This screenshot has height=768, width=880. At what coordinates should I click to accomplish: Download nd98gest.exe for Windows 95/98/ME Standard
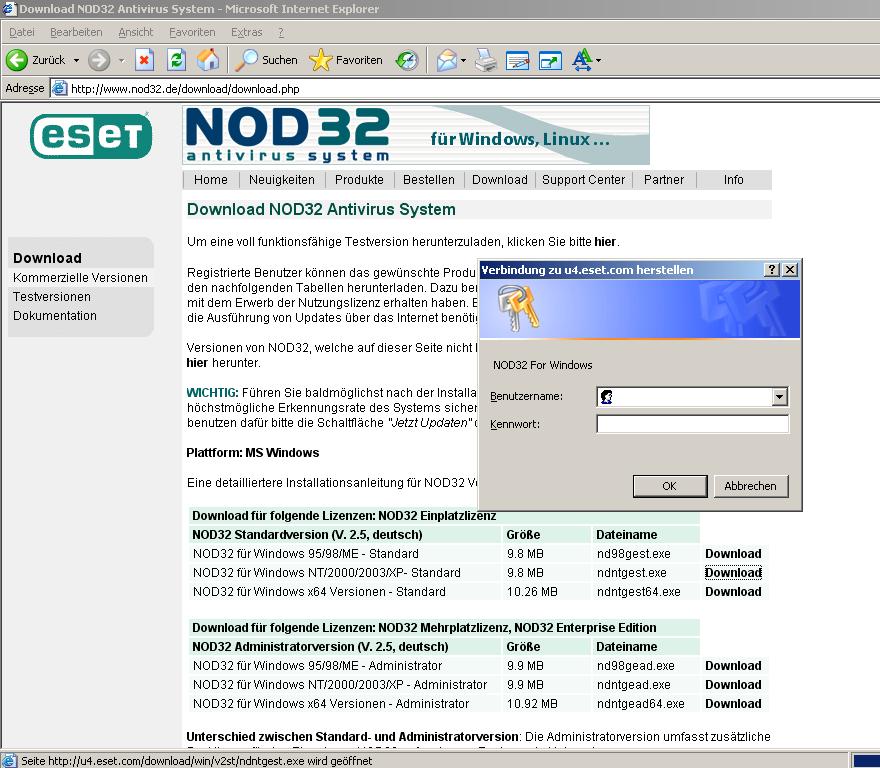733,554
